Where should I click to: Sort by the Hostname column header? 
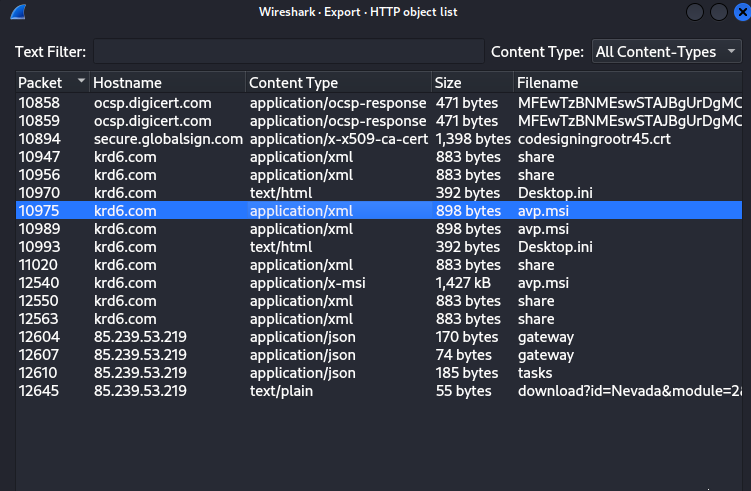coord(167,83)
